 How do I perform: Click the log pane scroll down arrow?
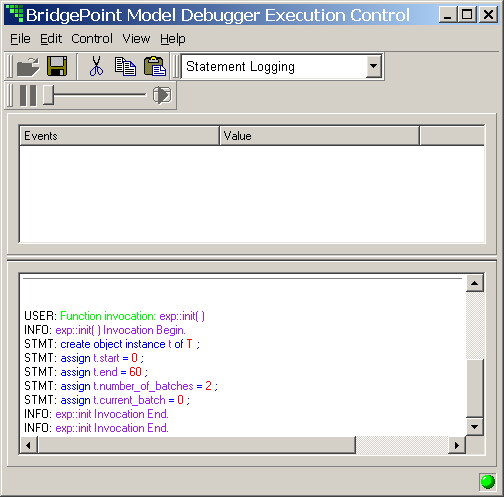pyautogui.click(x=475, y=427)
